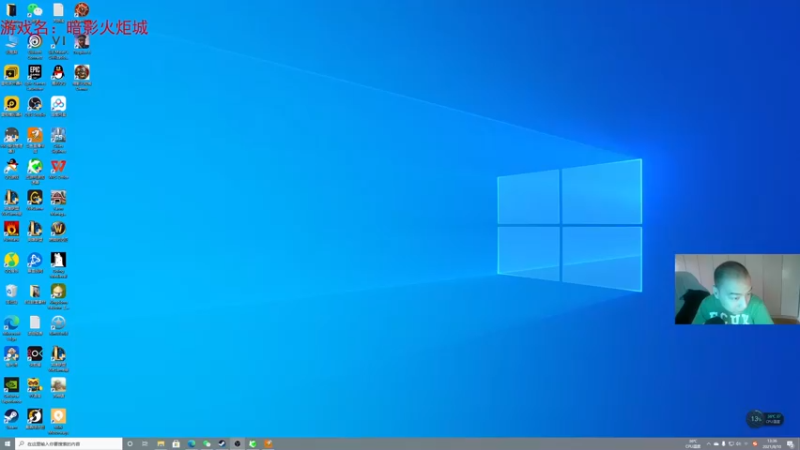Launch the Epic Games Launcher shortcut

(35, 72)
